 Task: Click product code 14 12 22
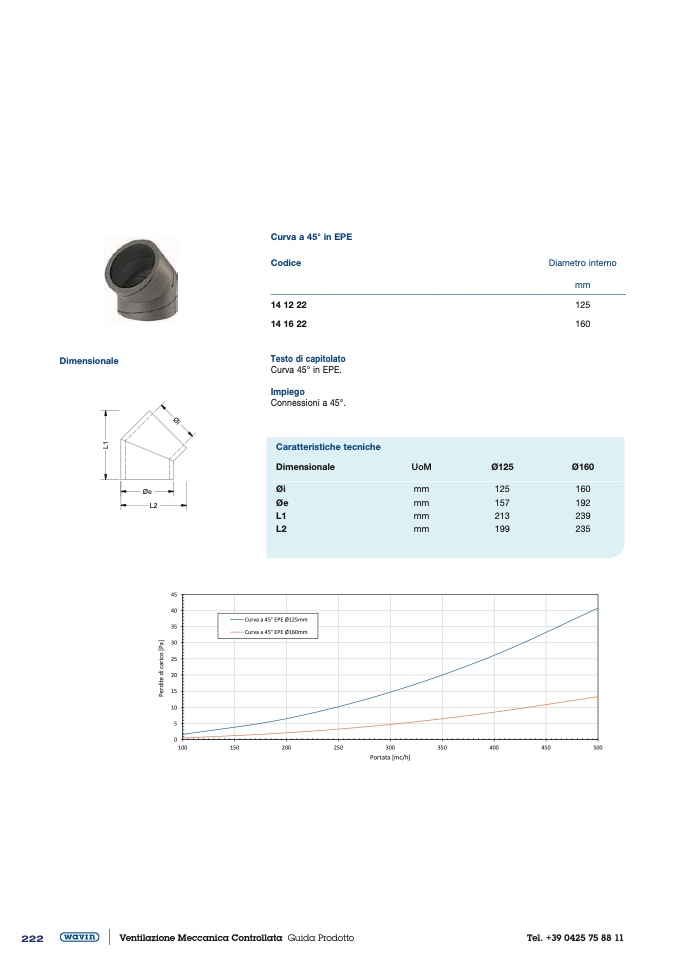coord(289,303)
